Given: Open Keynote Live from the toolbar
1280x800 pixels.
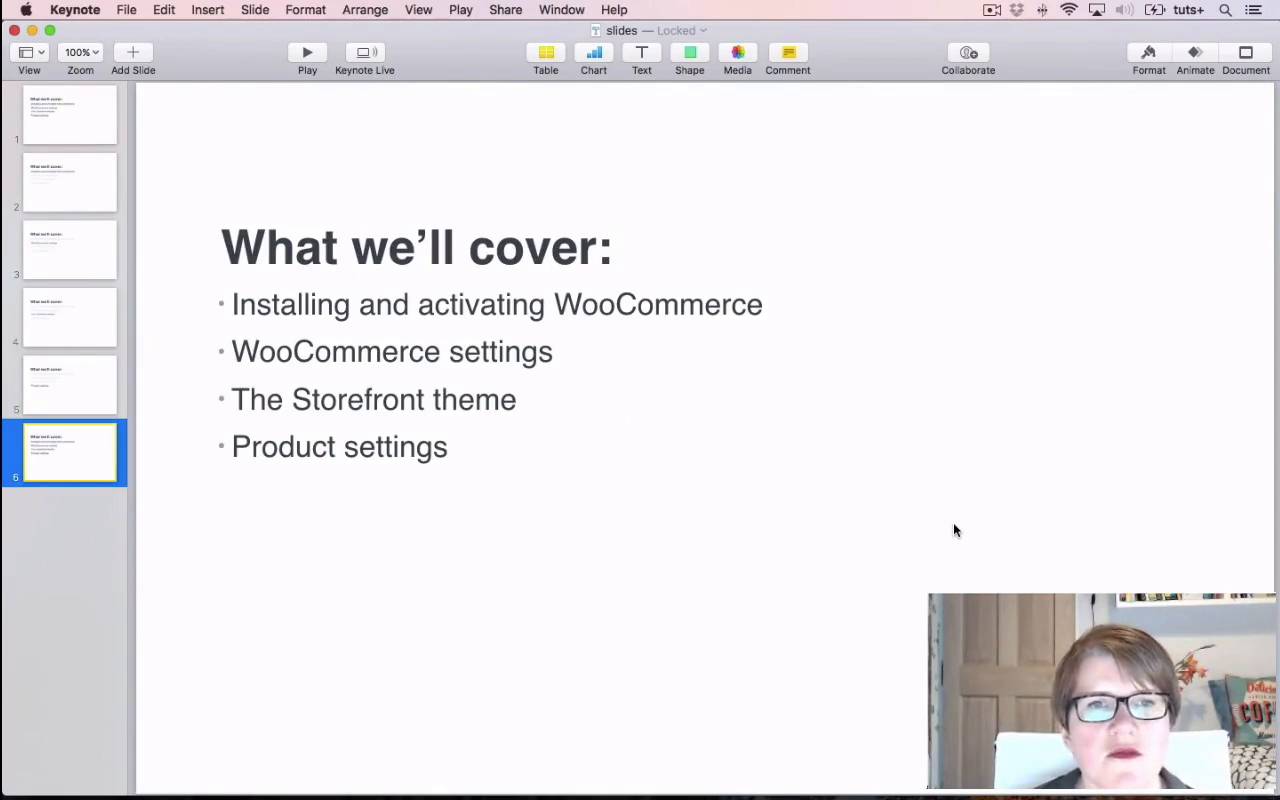Looking at the screenshot, I should 365,52.
